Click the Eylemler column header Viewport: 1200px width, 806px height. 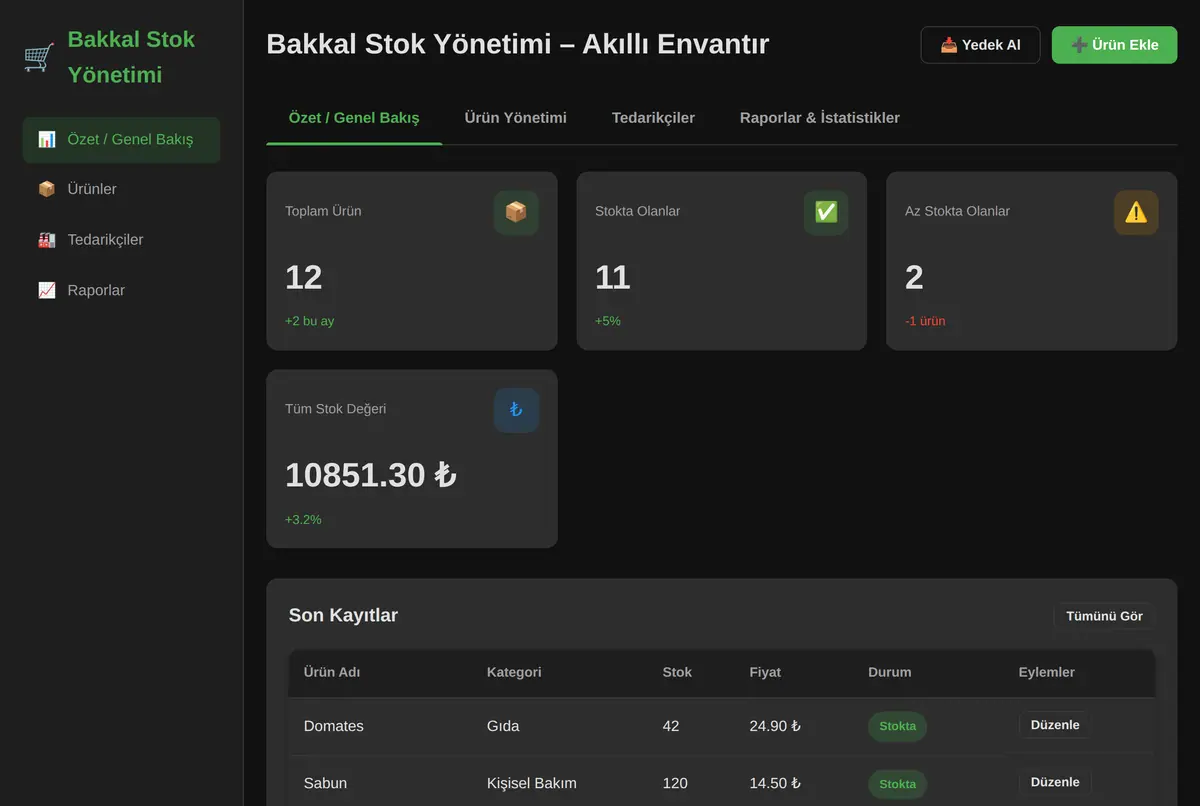click(x=1047, y=672)
